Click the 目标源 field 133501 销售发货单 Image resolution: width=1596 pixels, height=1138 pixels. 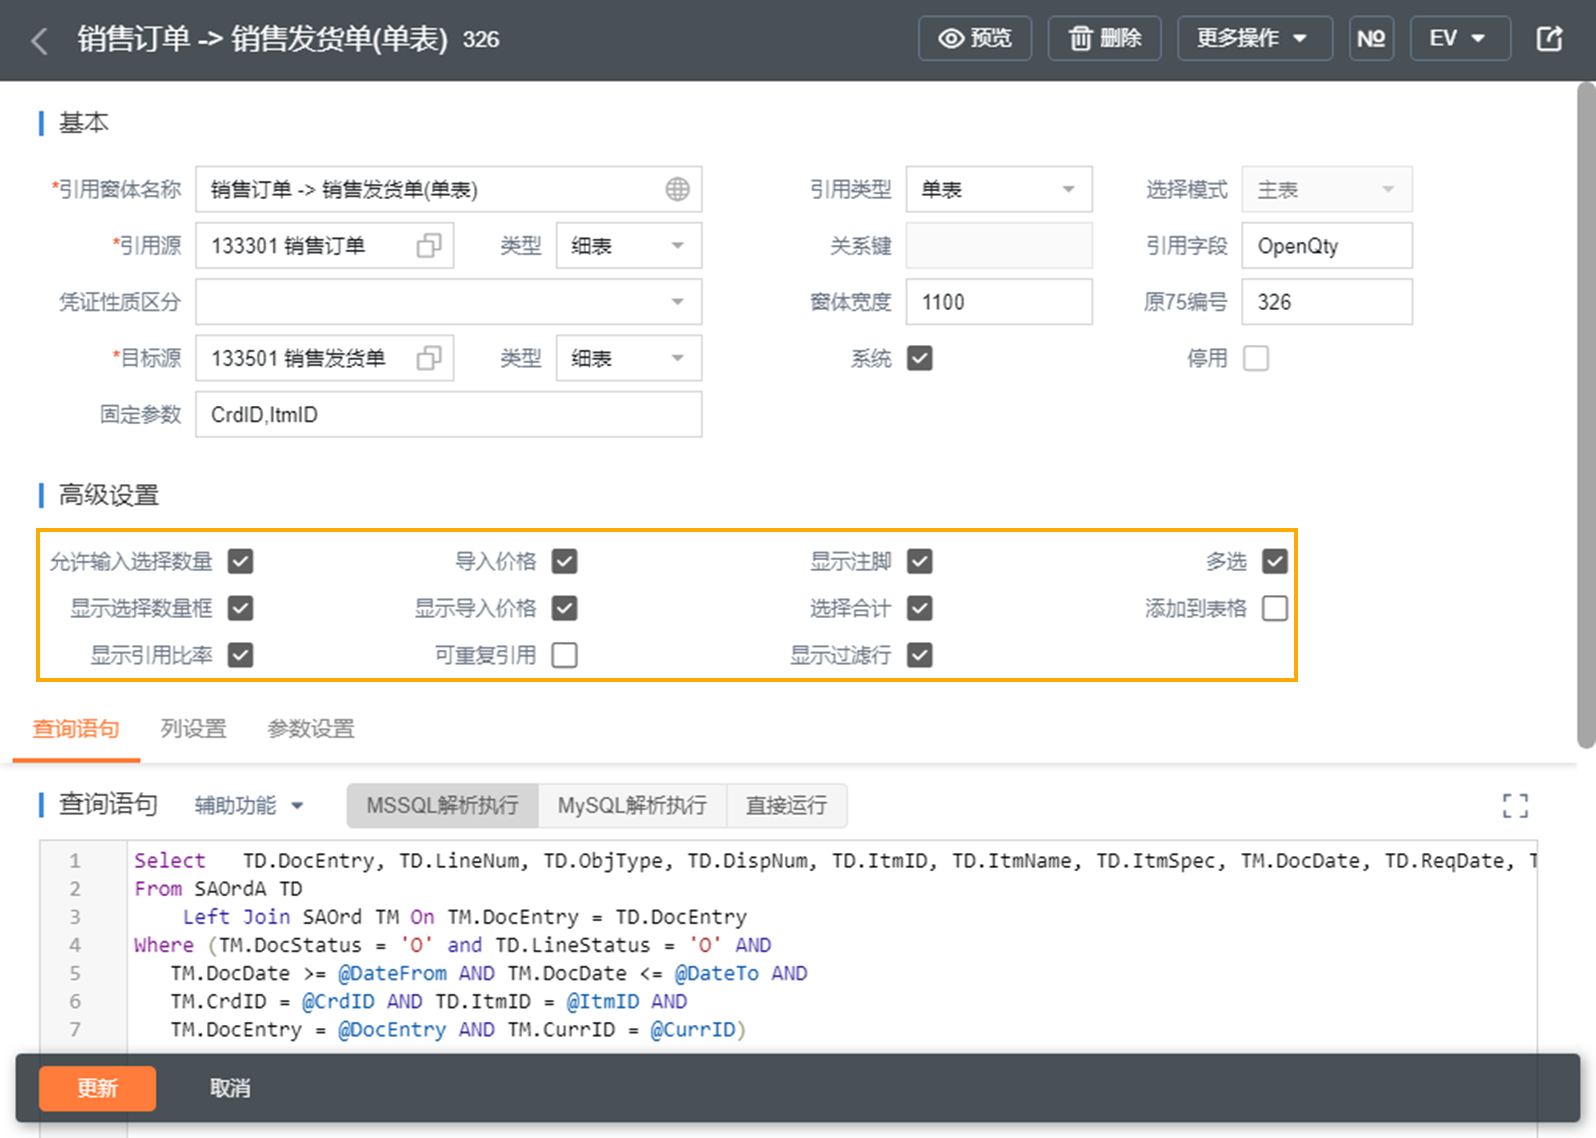(x=325, y=358)
